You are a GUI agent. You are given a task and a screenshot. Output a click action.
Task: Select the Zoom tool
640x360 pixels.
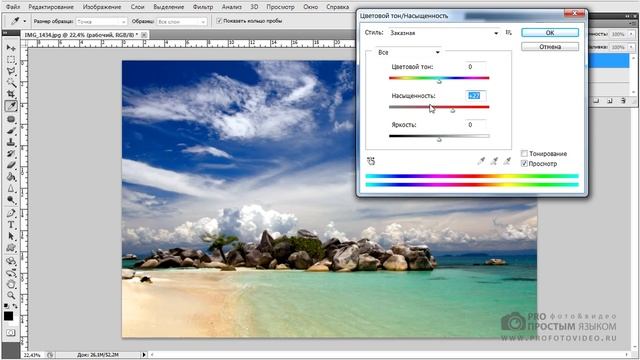11,295
